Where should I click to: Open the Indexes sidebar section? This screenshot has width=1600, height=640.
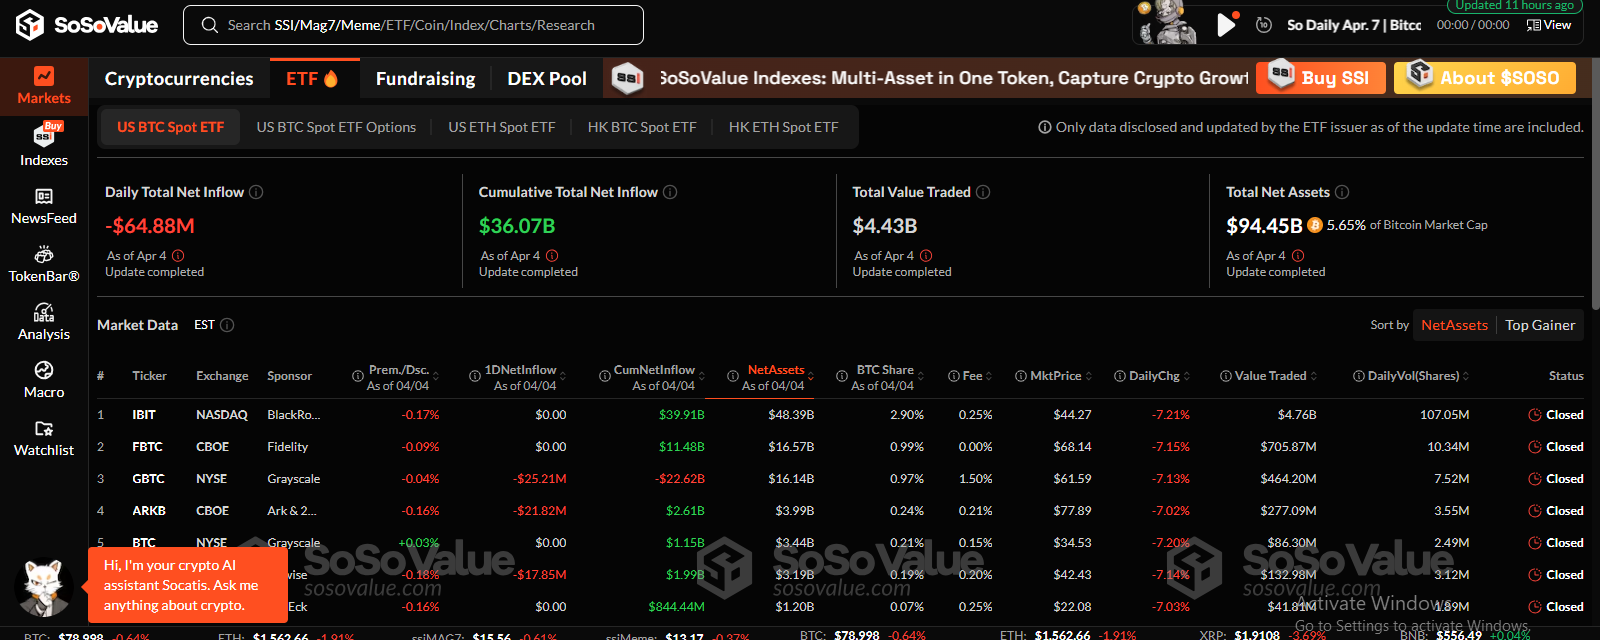44,145
